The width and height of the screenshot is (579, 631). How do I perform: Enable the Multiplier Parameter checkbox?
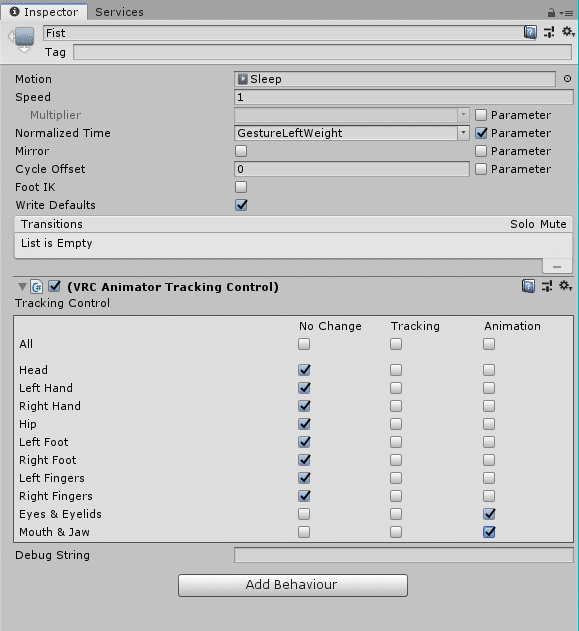(481, 115)
